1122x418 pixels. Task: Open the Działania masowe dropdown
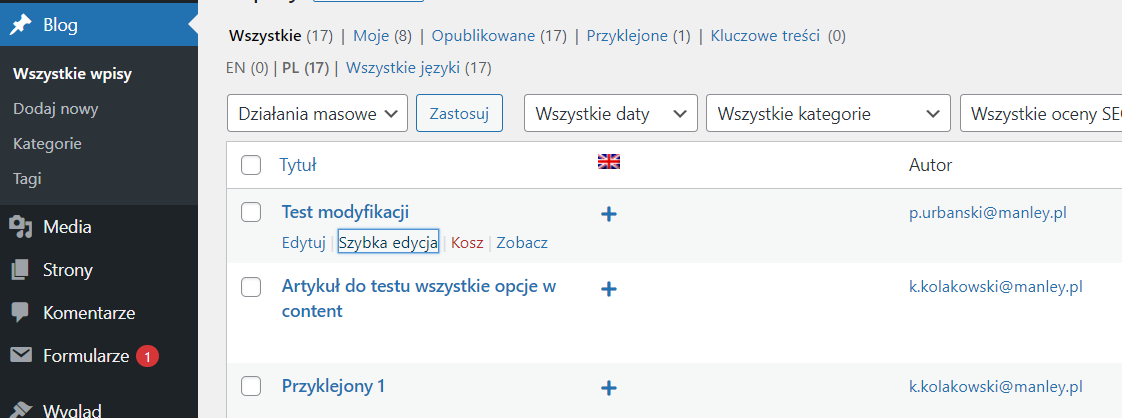coord(318,113)
